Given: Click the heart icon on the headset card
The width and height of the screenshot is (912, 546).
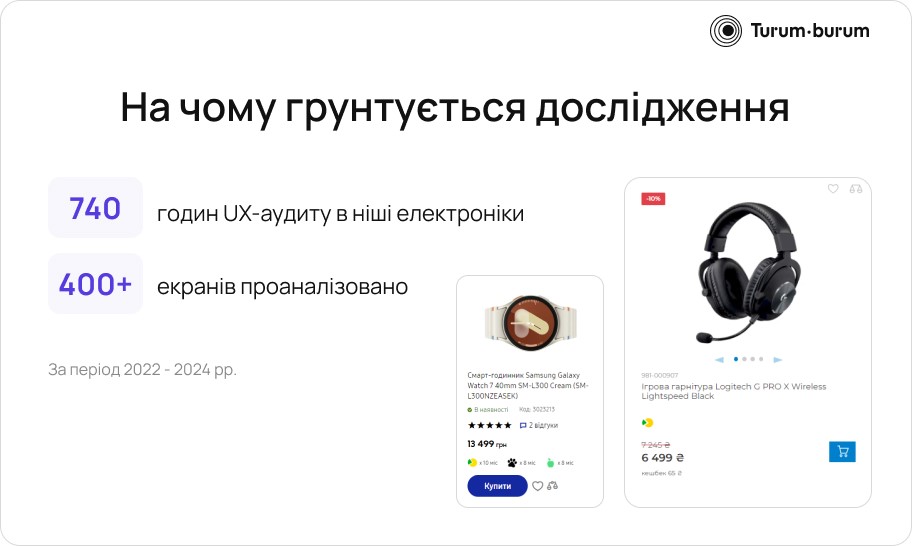Looking at the screenshot, I should (x=833, y=188).
